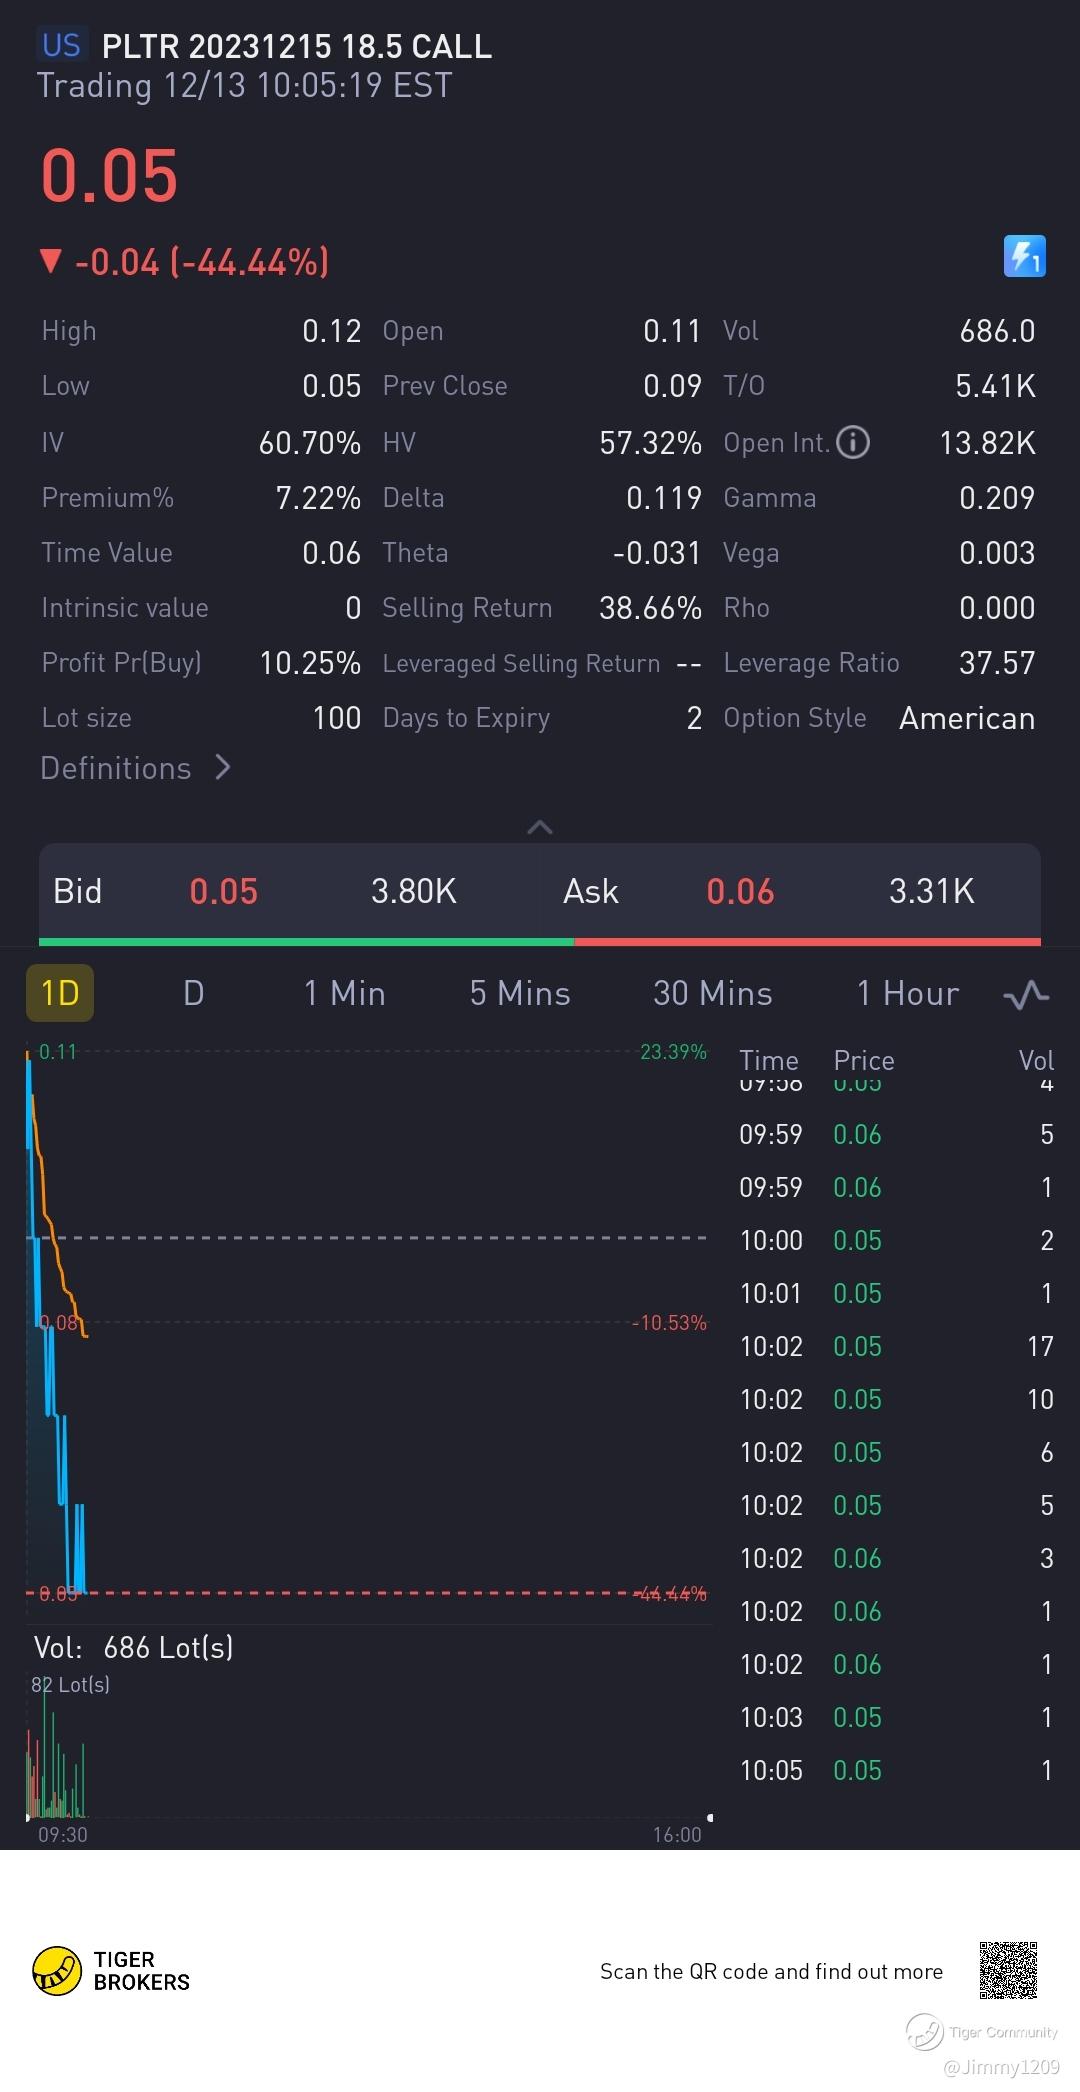Tap the PLTR 20231215 18.5 CALL title
1080x2092 pixels.
click(x=297, y=46)
